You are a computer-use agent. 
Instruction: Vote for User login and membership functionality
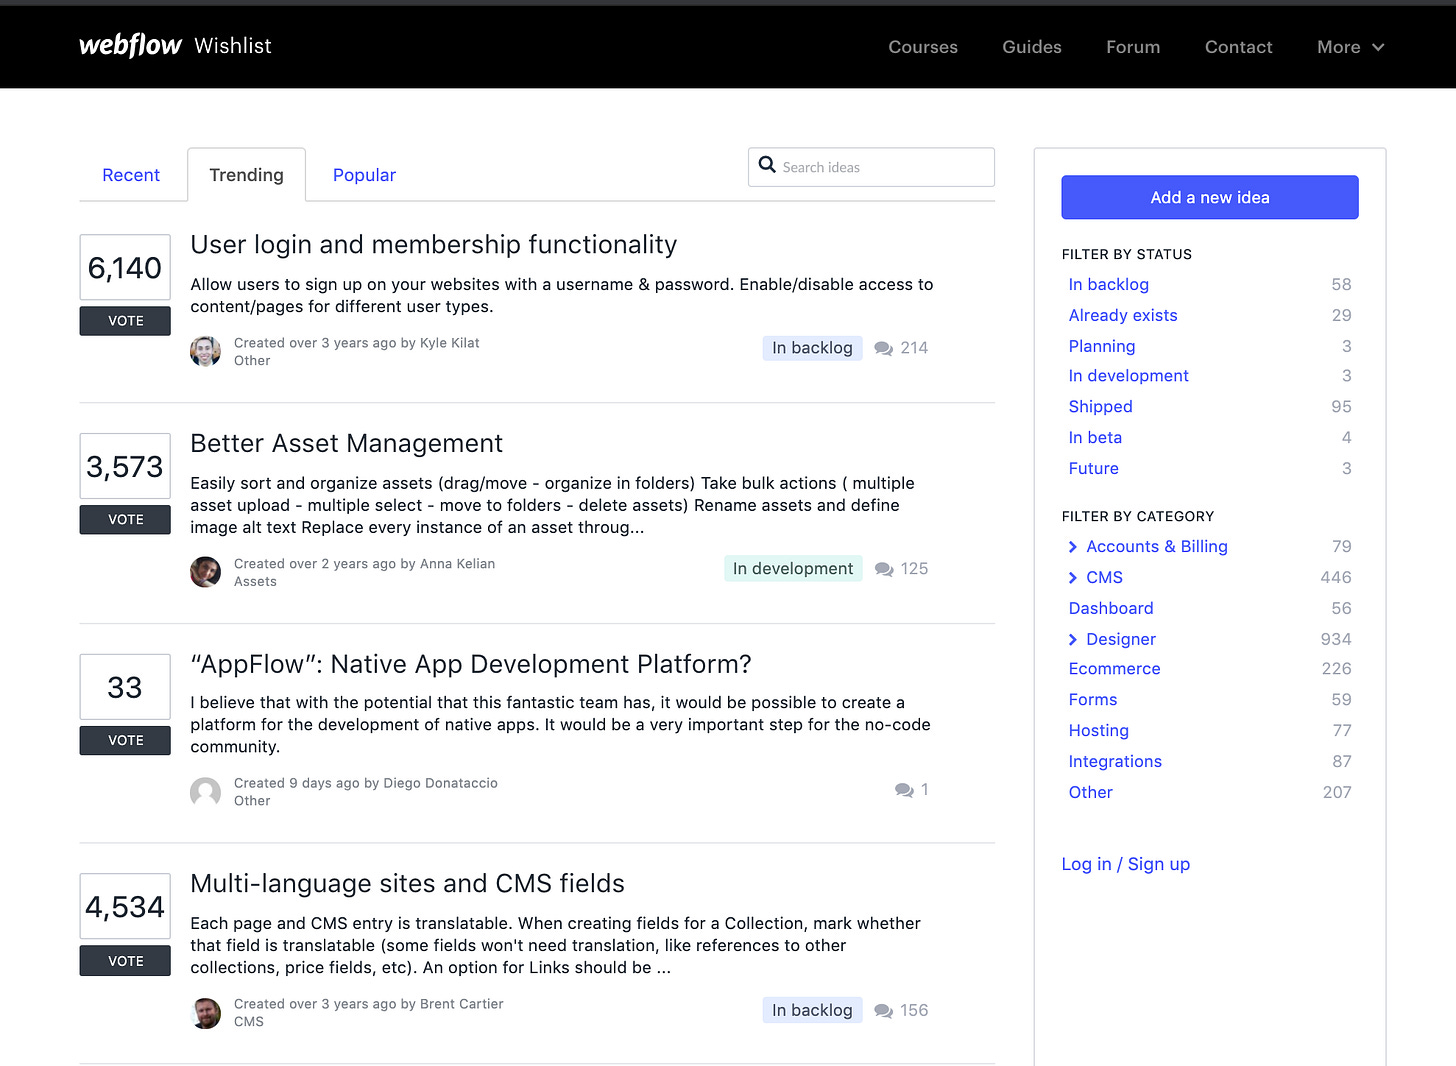coord(125,321)
